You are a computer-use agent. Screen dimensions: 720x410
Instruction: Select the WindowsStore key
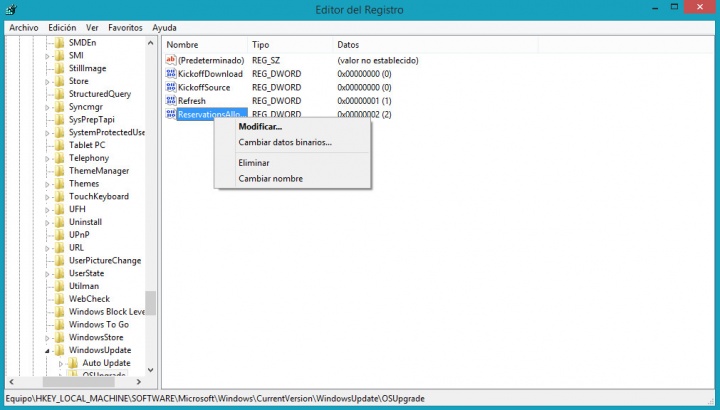(x=96, y=337)
